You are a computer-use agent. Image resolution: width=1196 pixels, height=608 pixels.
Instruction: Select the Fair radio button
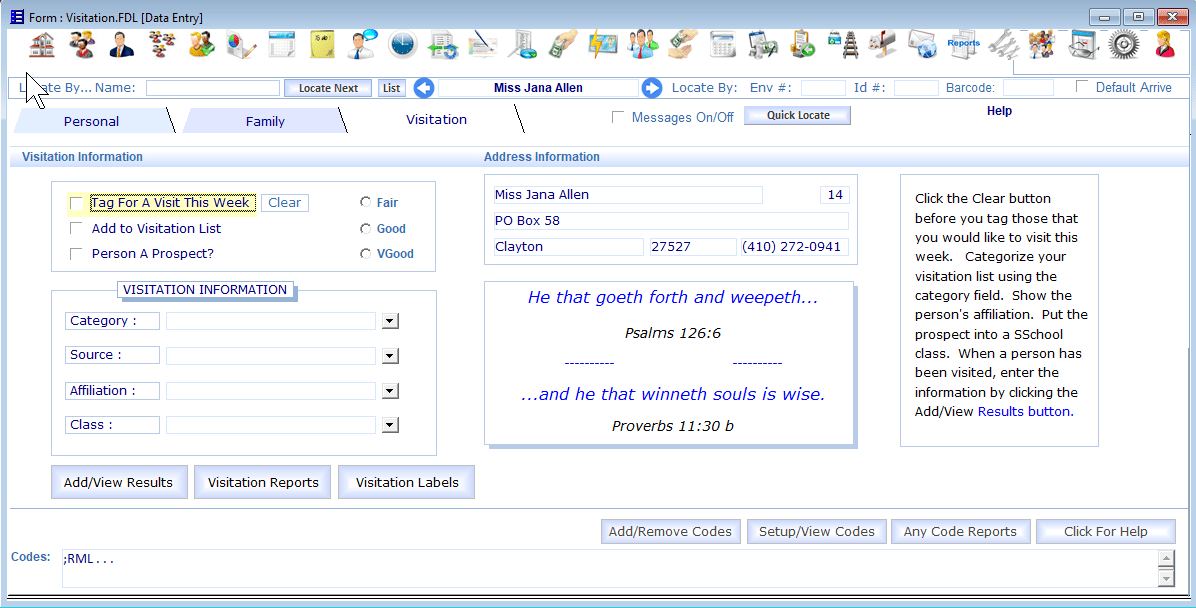tap(365, 202)
